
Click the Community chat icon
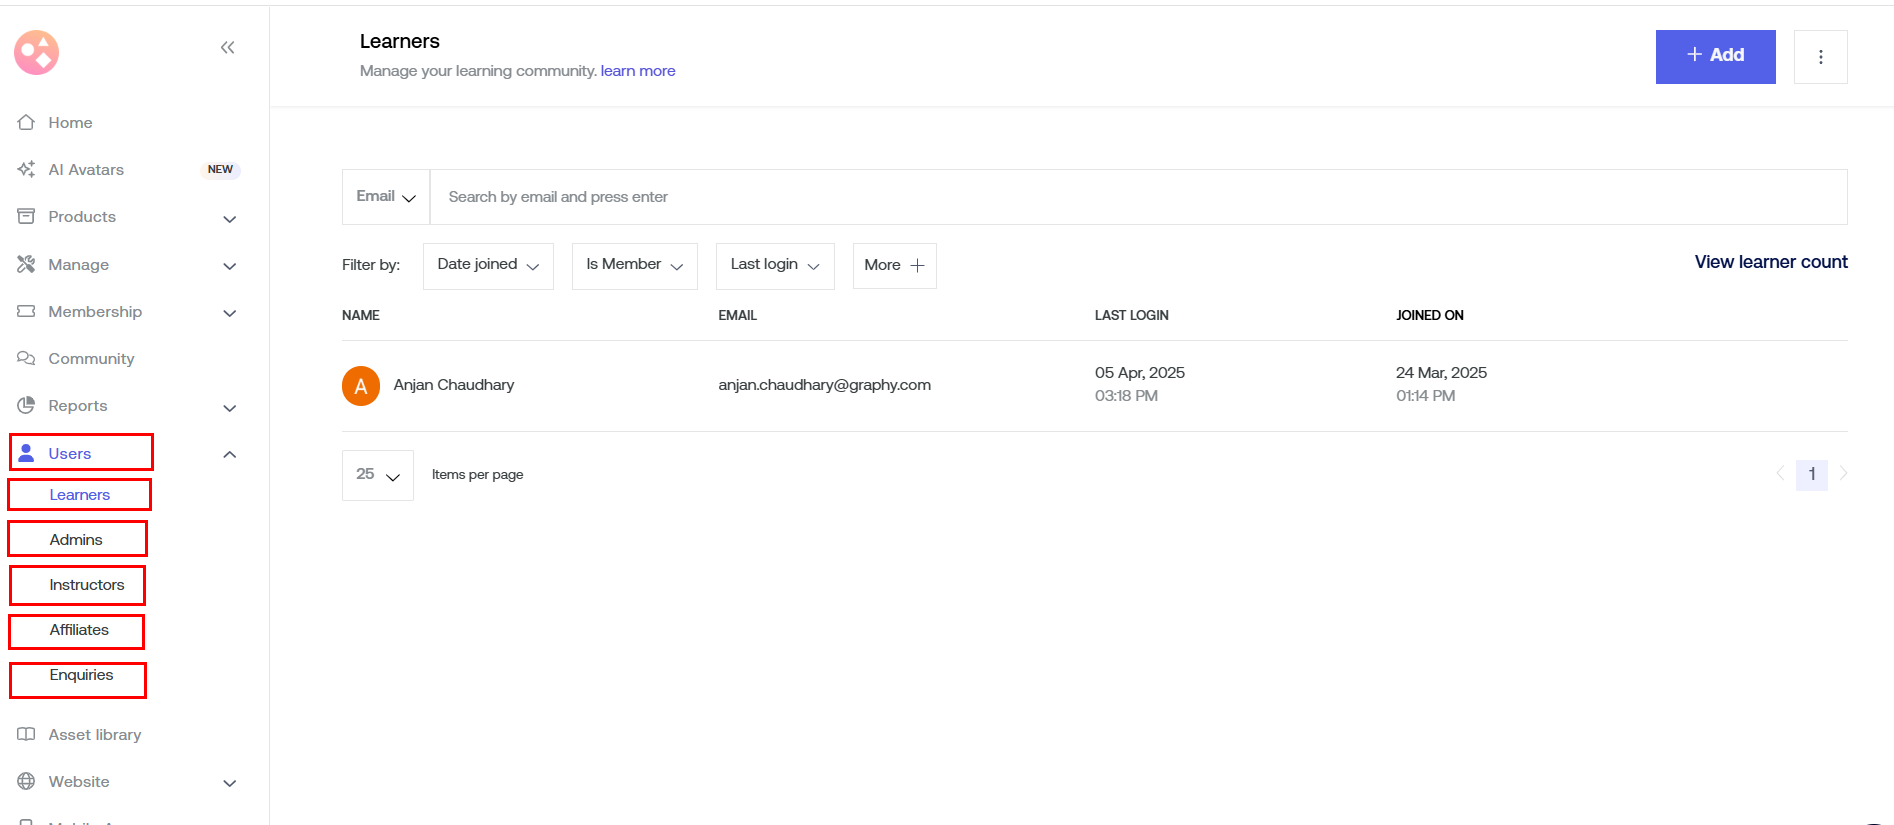pyautogui.click(x=27, y=358)
